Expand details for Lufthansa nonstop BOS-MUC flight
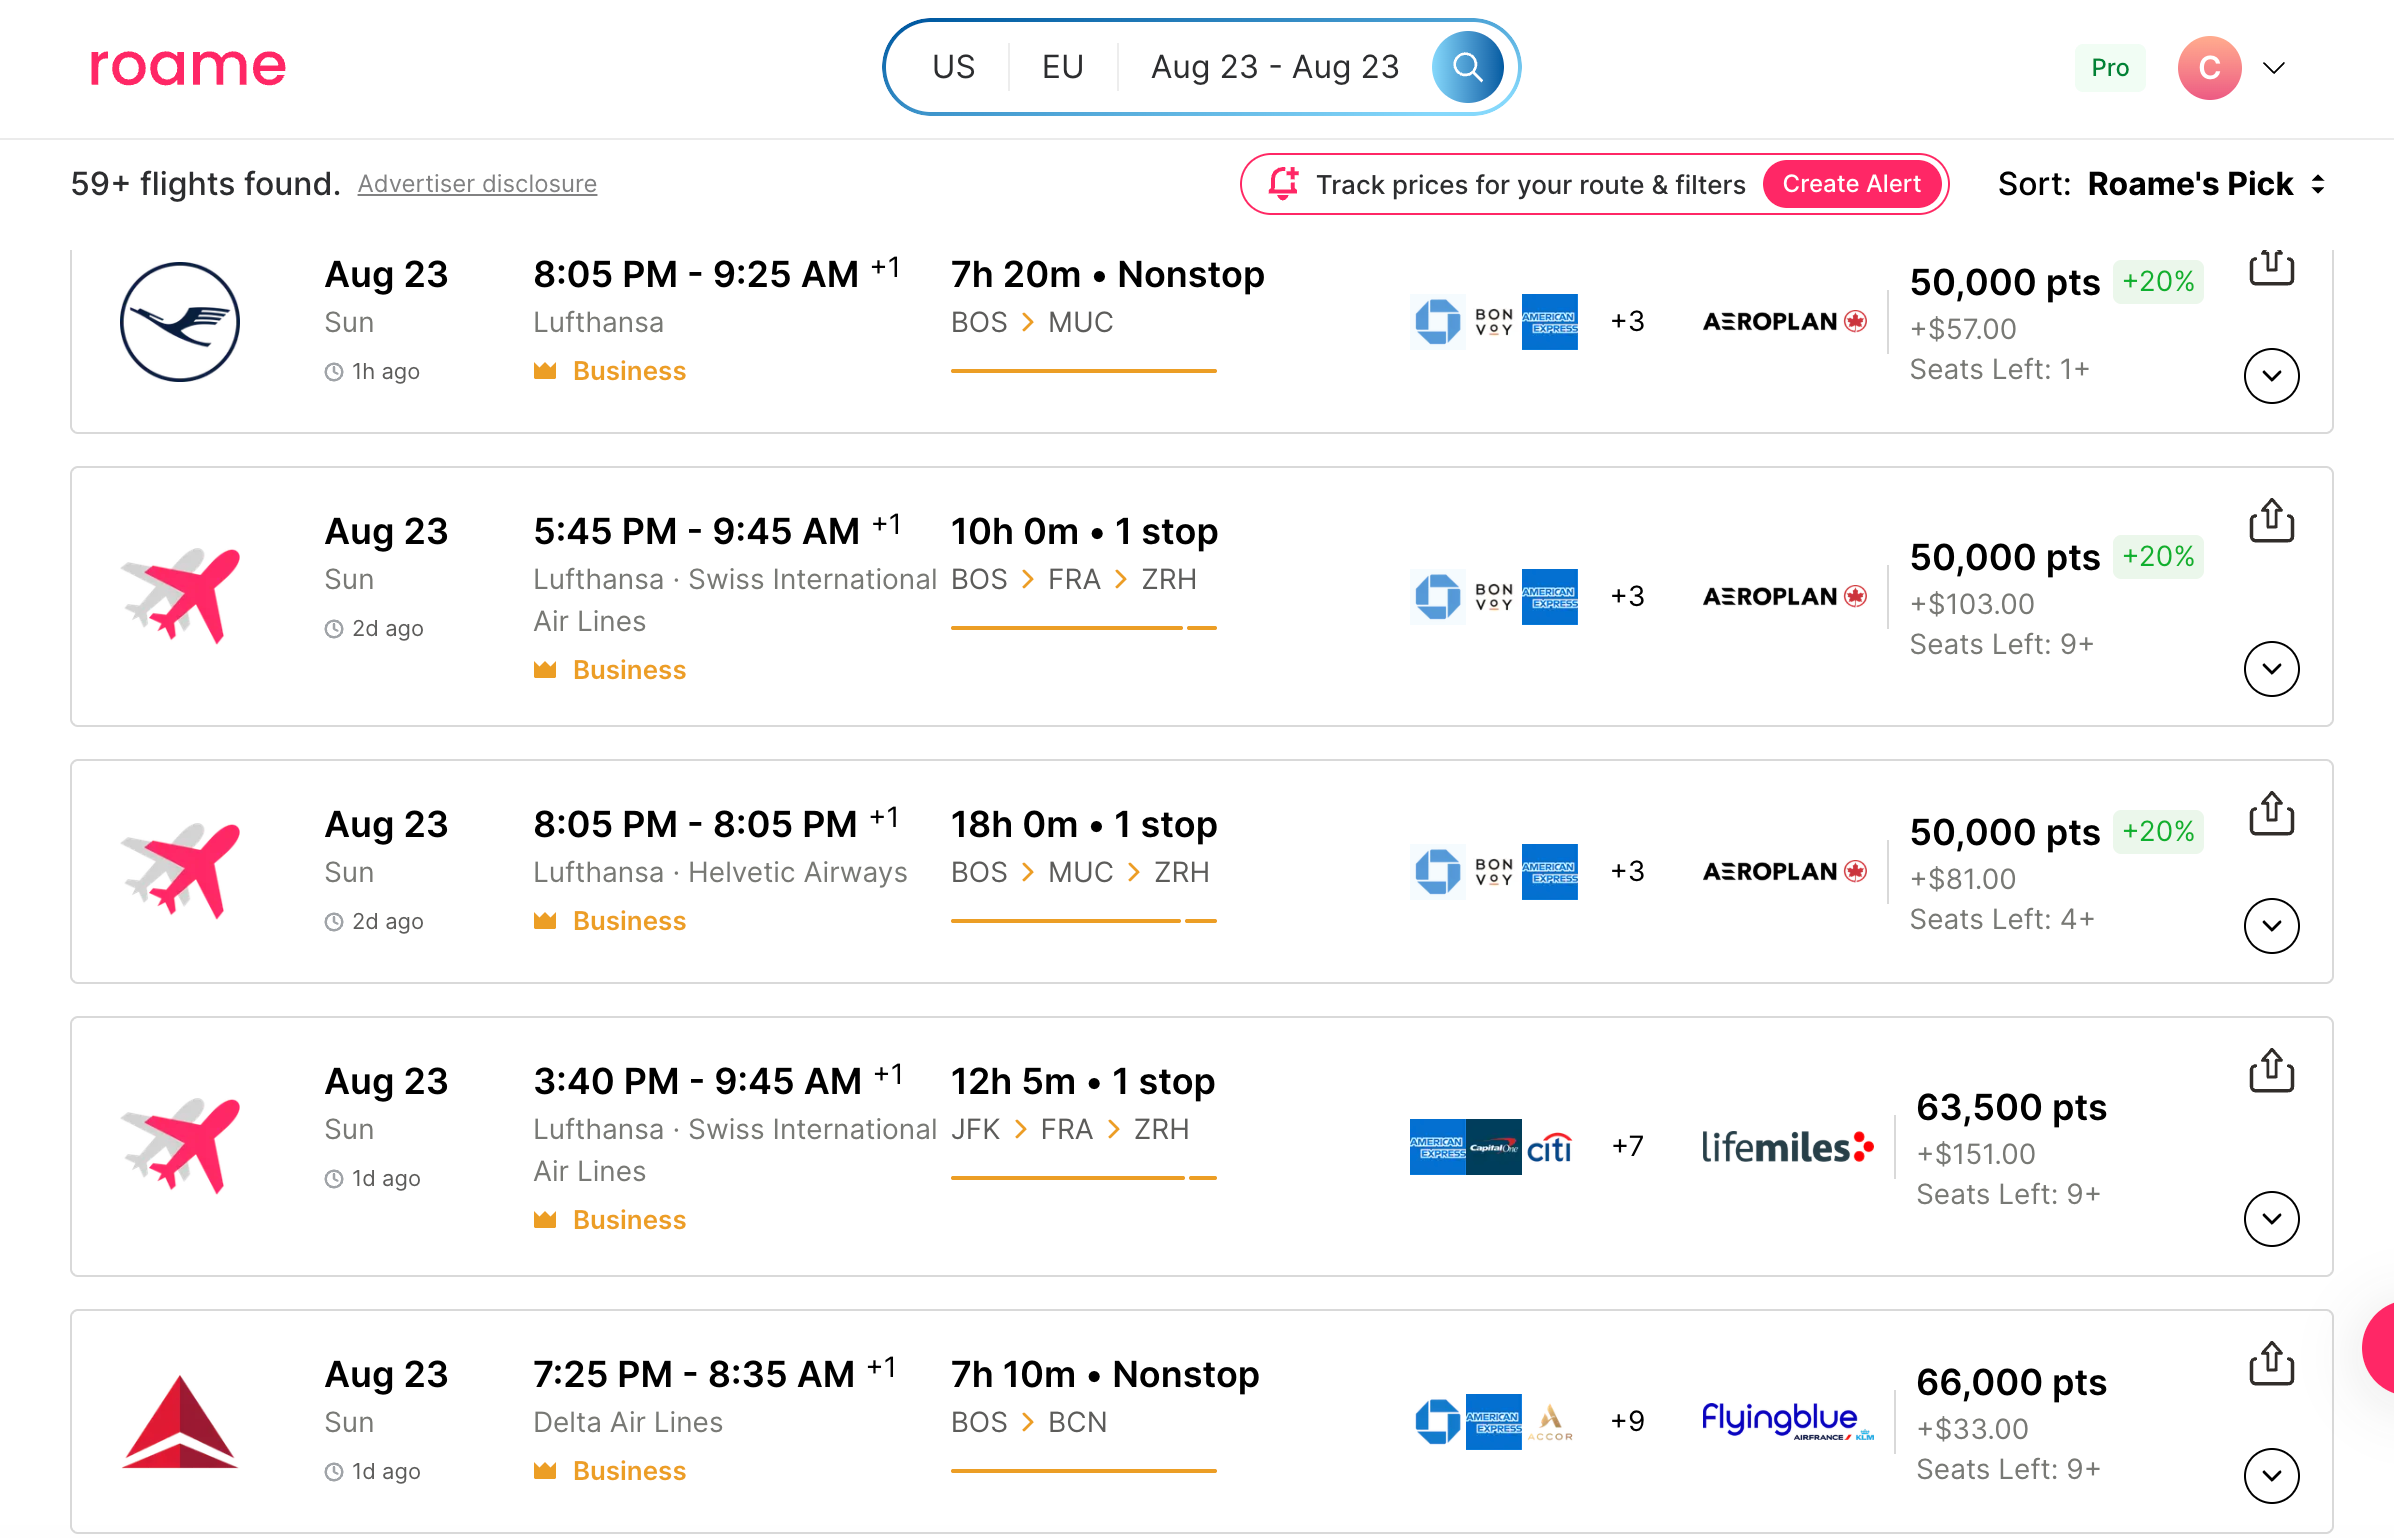The width and height of the screenshot is (2394, 1538). (x=2271, y=376)
